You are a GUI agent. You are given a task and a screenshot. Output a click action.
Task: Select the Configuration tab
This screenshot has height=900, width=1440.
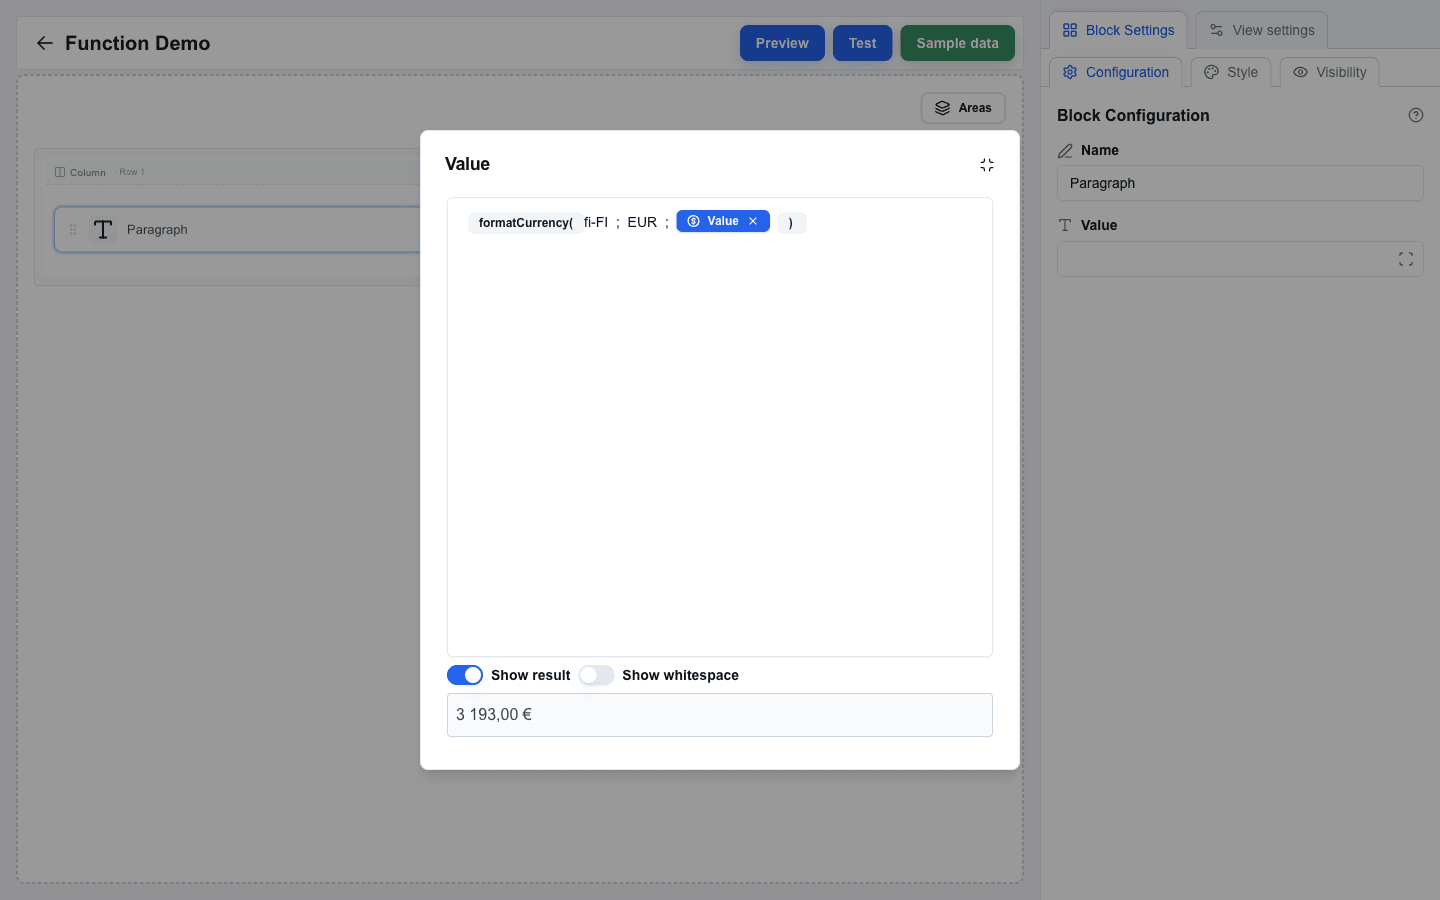tap(1116, 72)
